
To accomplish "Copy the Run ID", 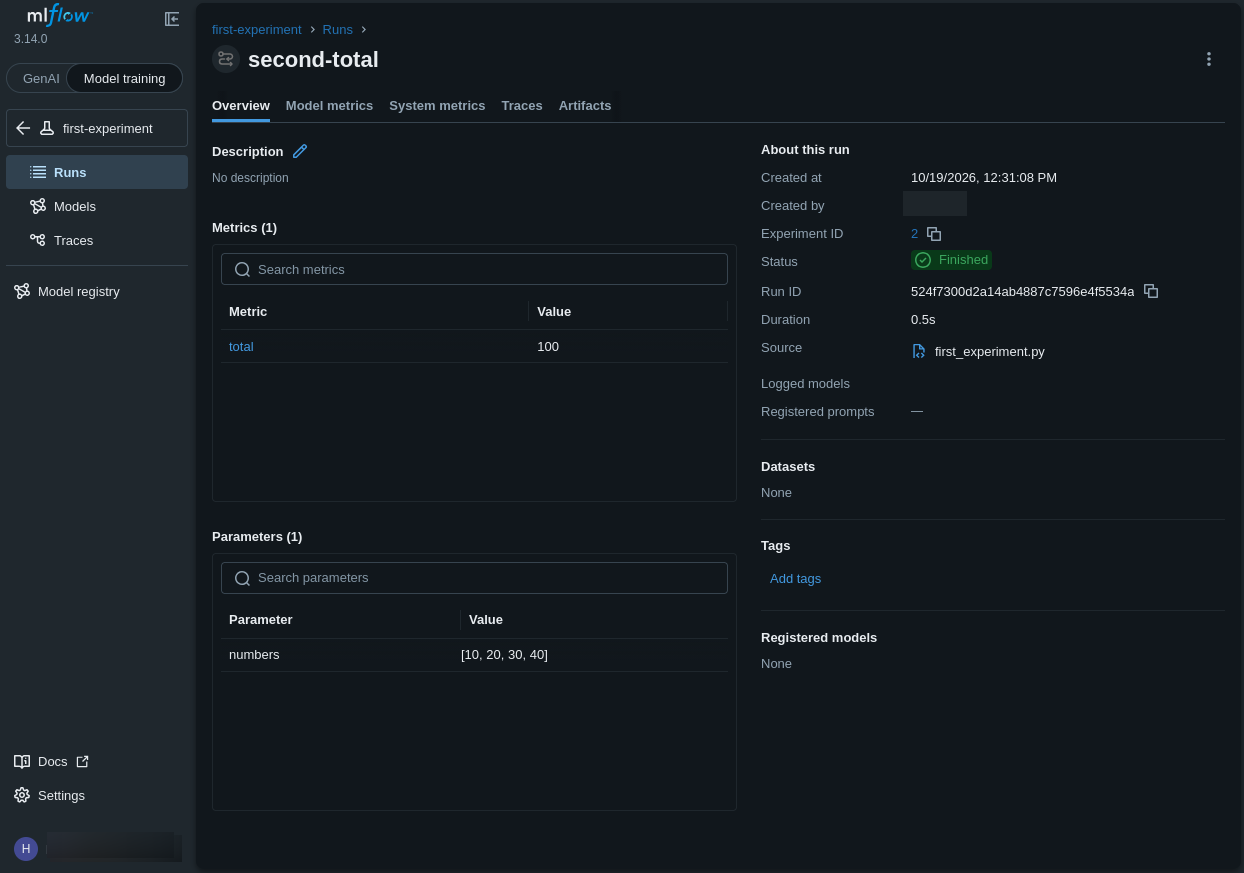I will (x=1151, y=291).
